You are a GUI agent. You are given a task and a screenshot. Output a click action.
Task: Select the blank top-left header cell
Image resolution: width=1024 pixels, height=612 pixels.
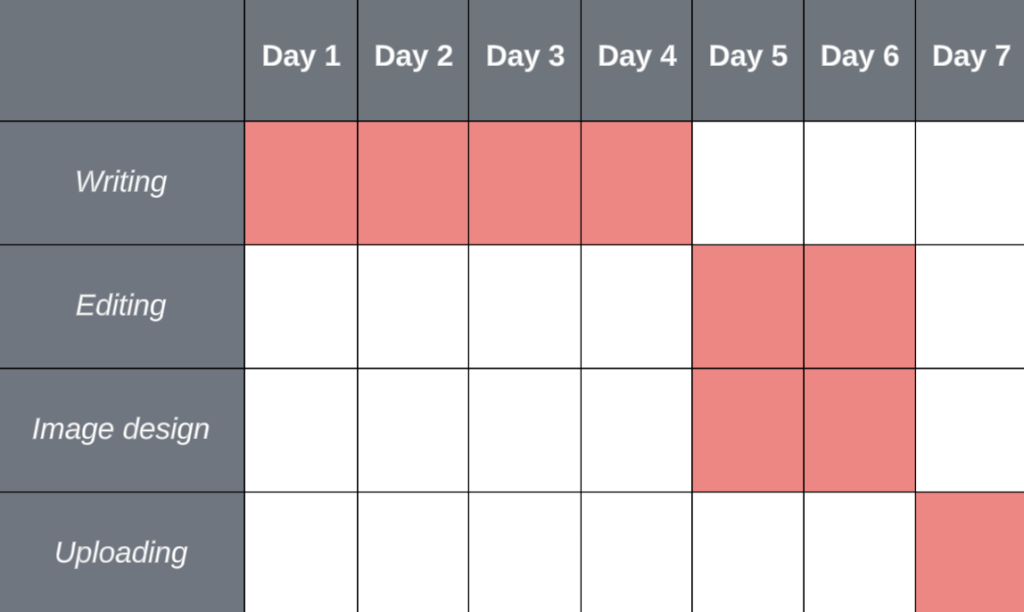[121, 60]
